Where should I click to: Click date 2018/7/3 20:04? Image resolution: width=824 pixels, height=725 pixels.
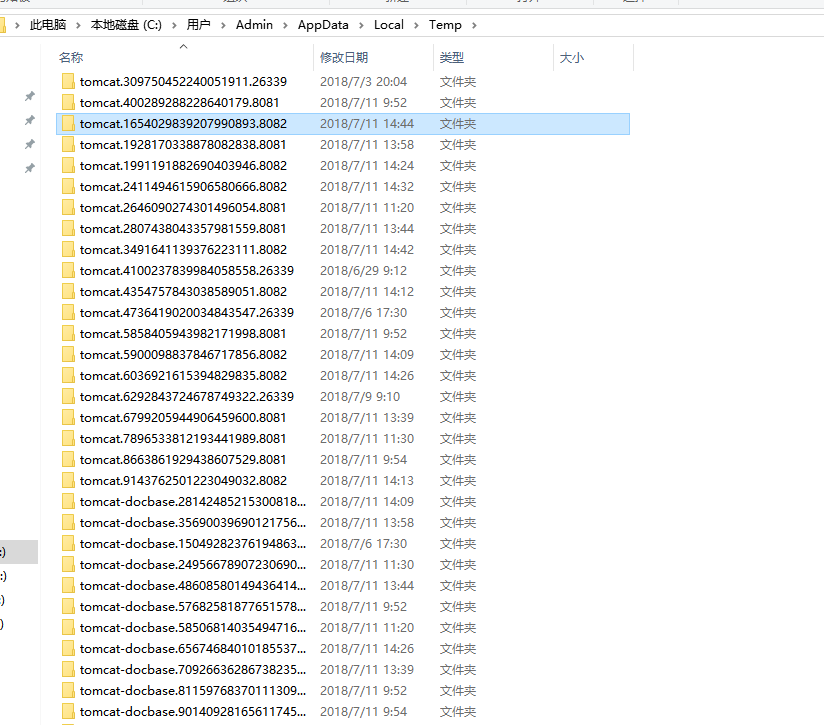[x=364, y=81]
